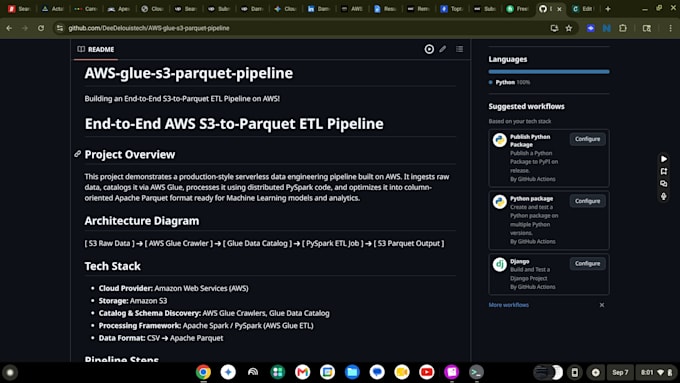
Task: Launch Gmail from the shelf
Action: 302,372
